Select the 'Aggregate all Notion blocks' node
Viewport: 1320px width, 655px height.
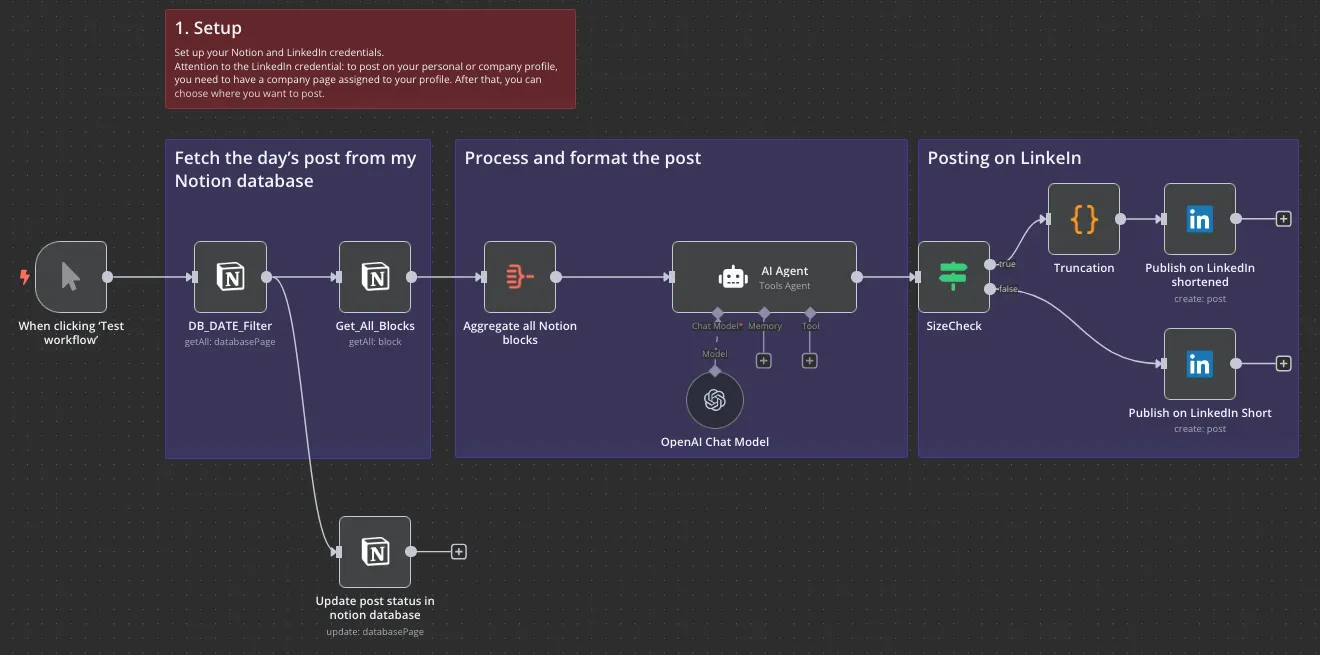point(520,277)
